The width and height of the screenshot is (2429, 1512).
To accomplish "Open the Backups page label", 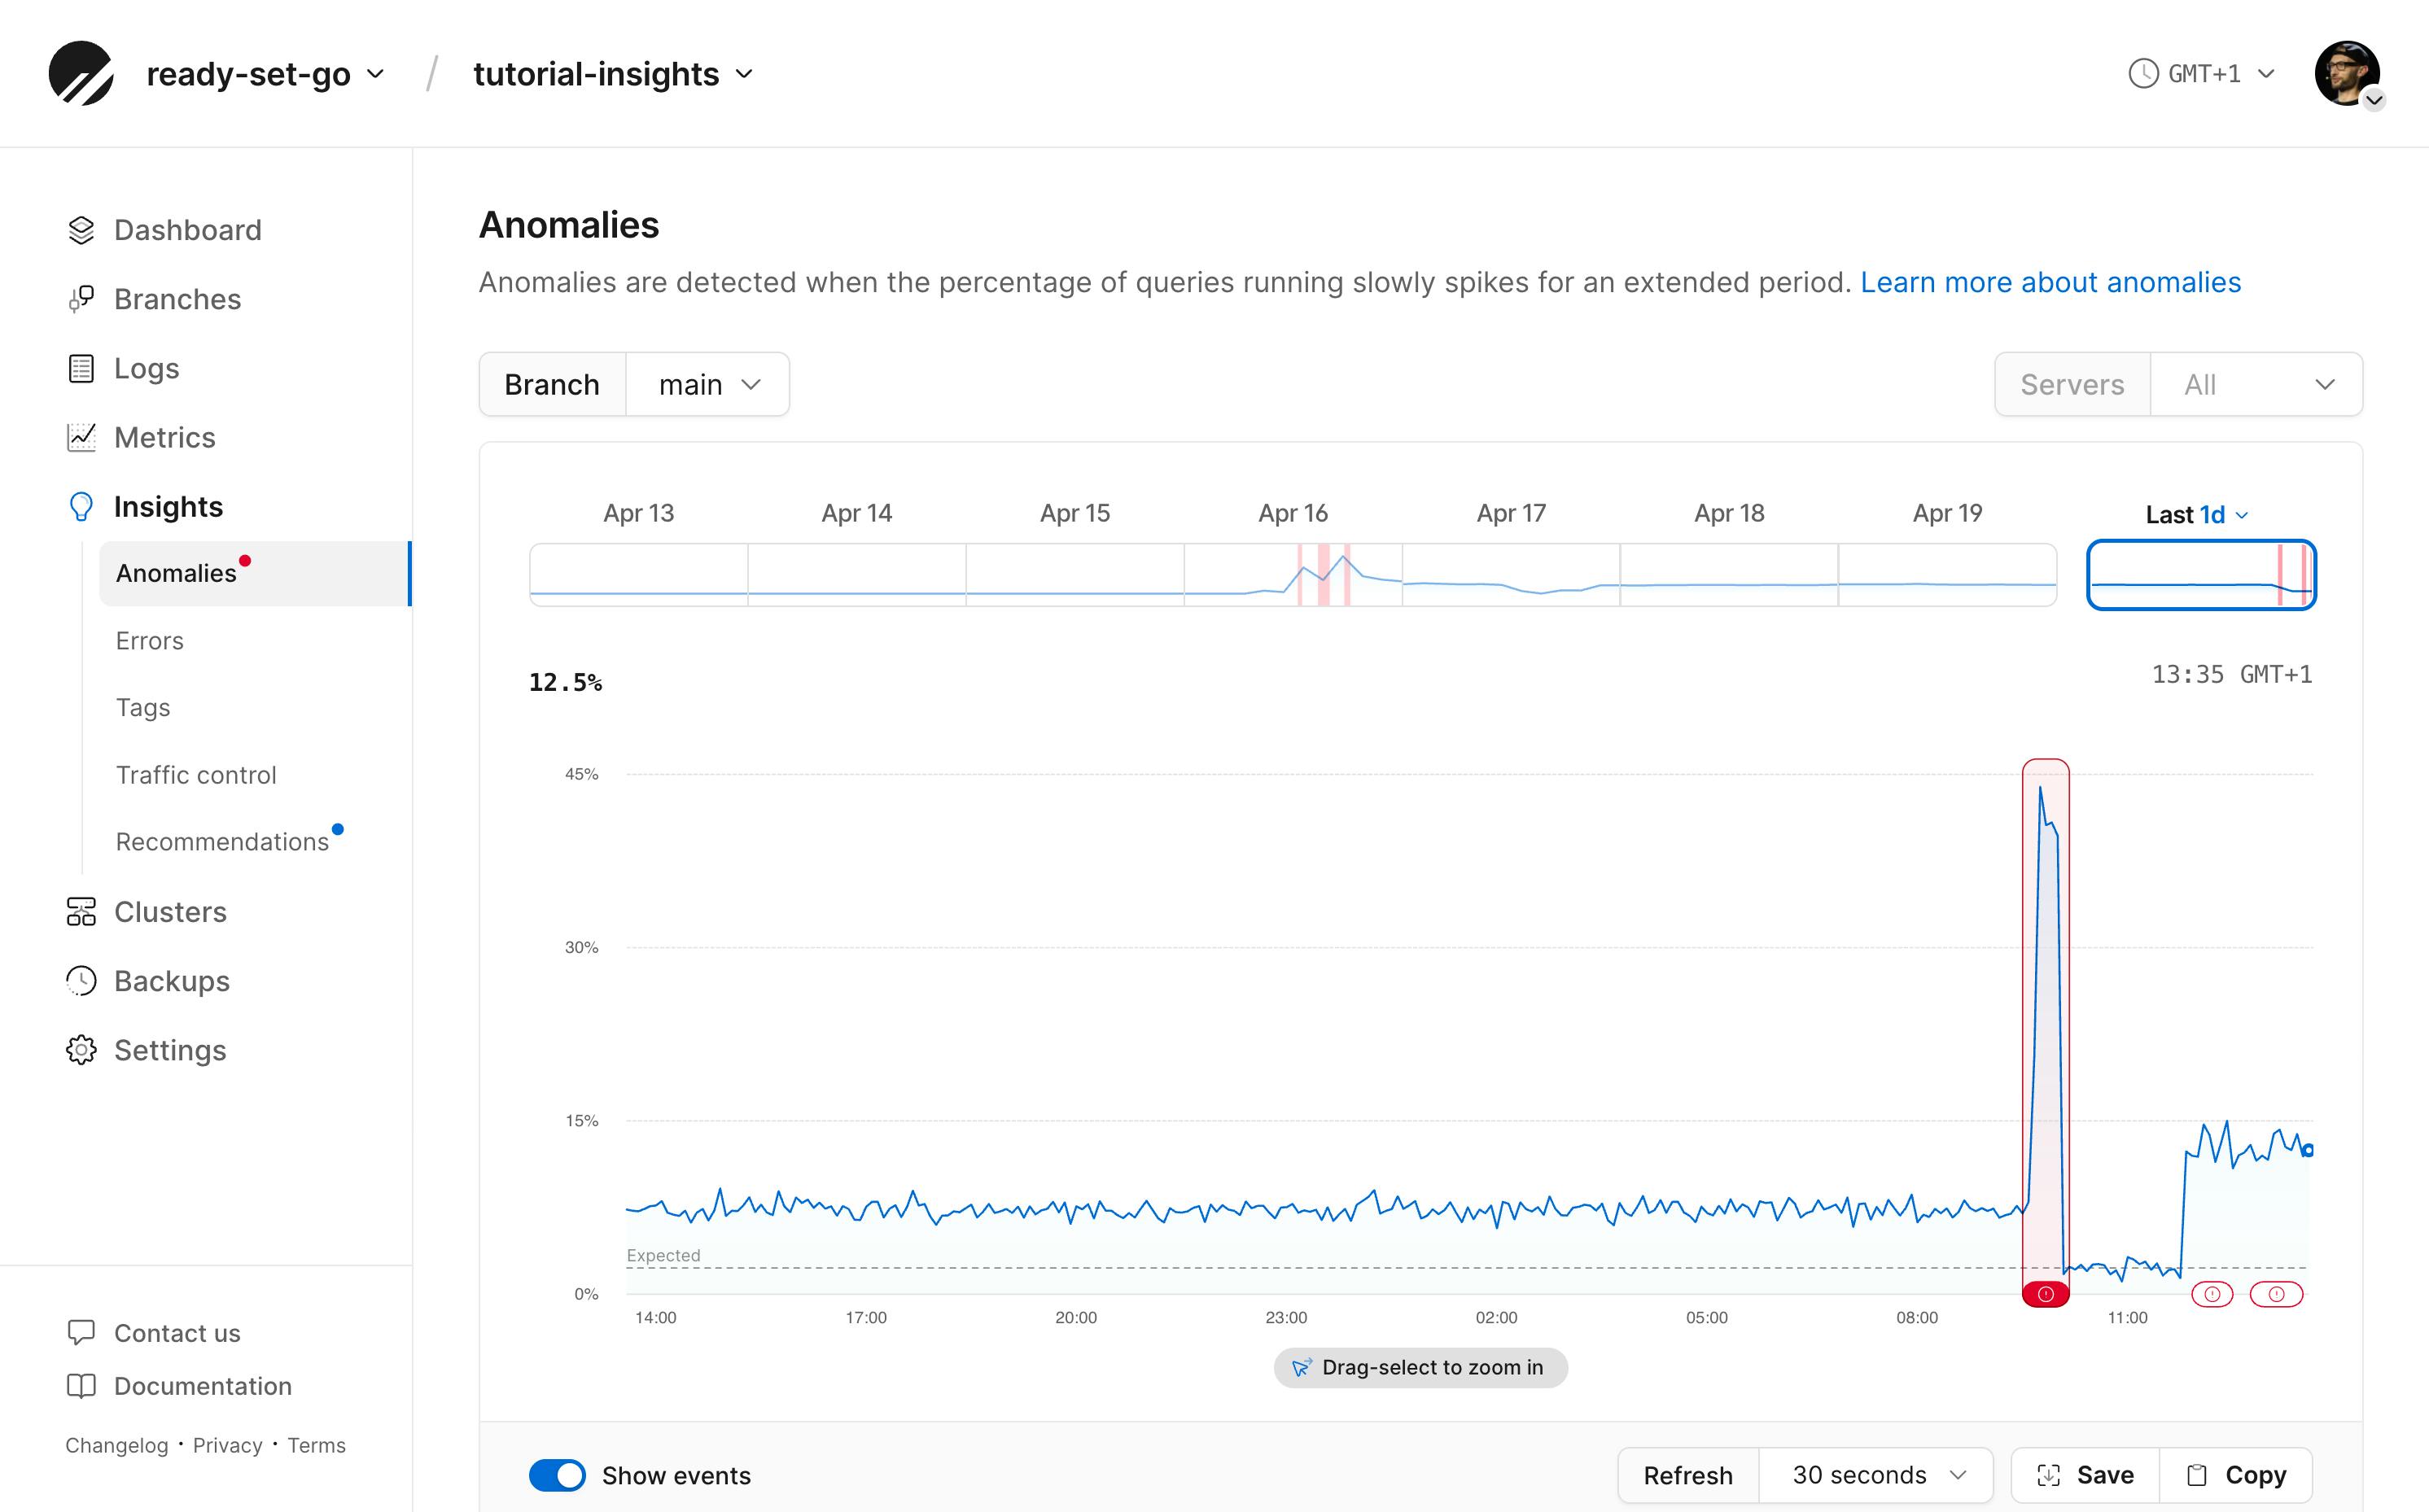I will click(x=171, y=980).
